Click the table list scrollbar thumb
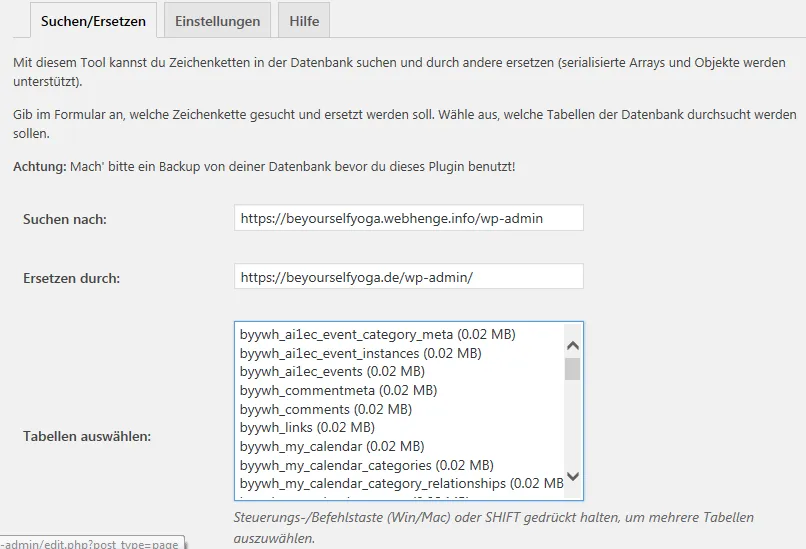 click(x=573, y=369)
